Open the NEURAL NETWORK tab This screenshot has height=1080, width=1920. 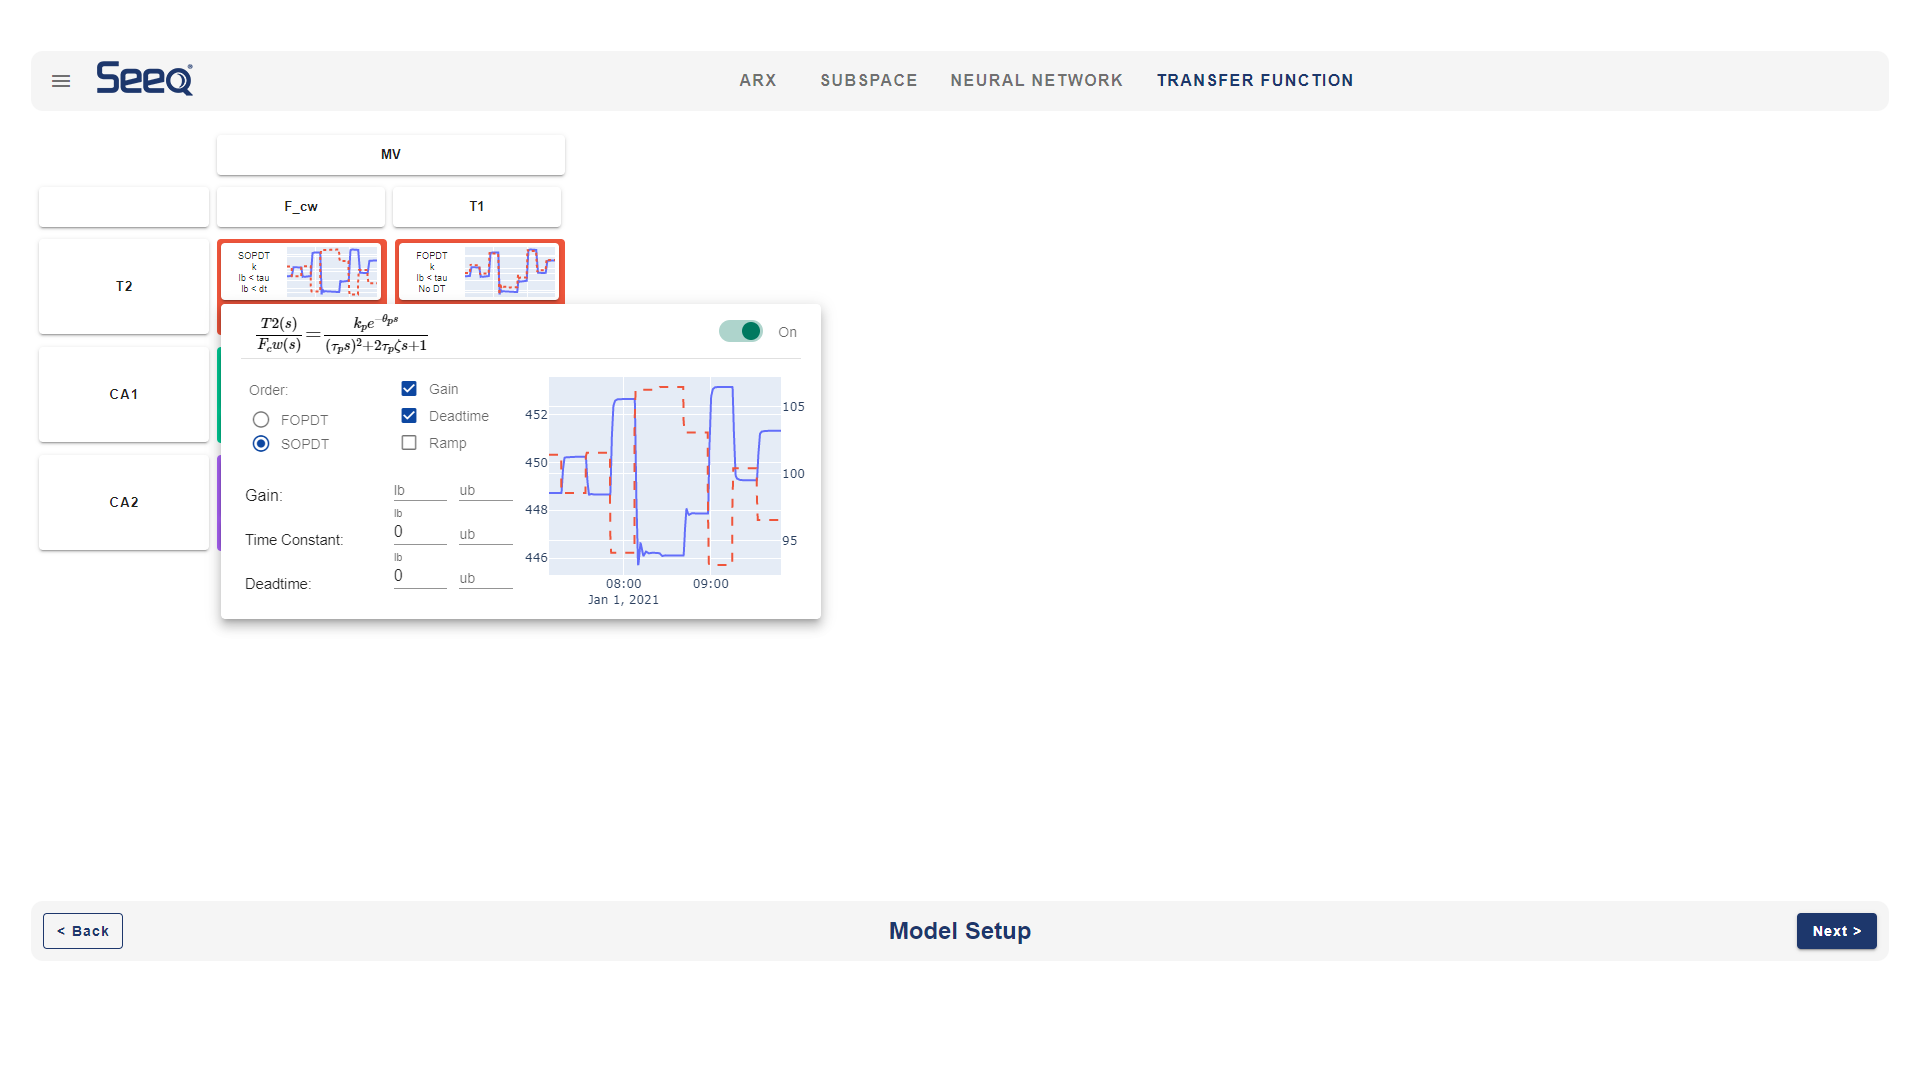tap(1036, 81)
